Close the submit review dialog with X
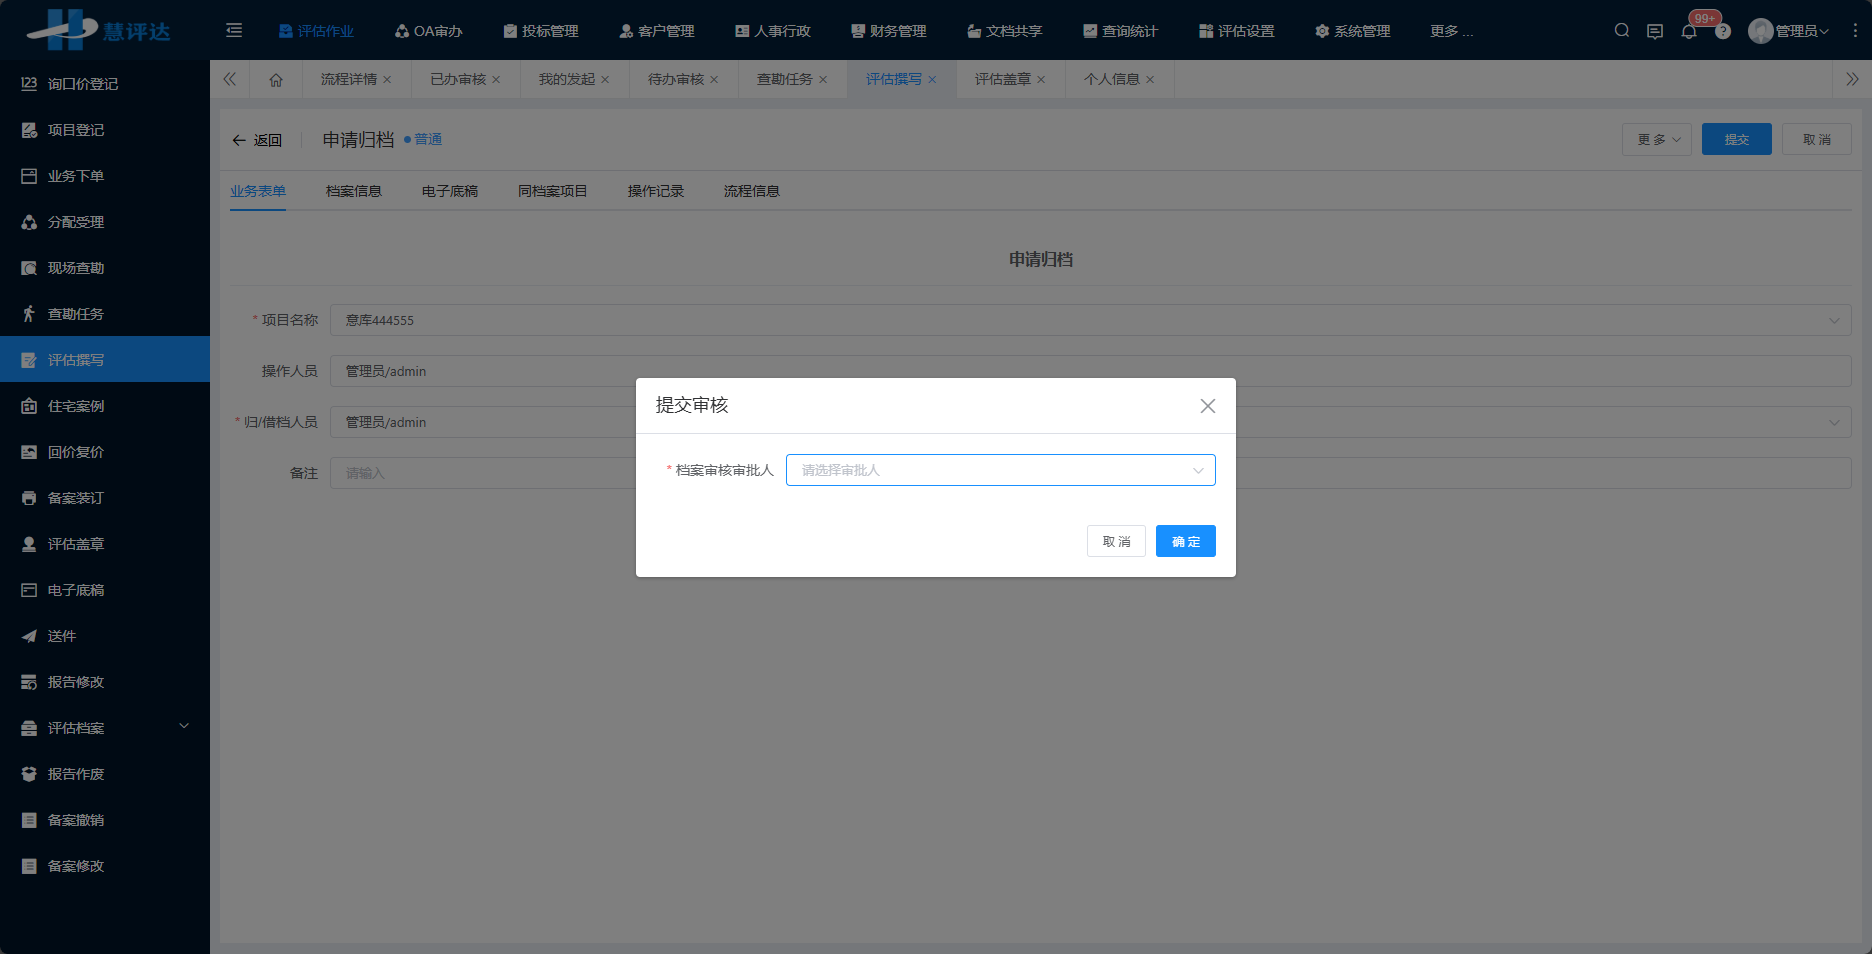This screenshot has width=1872, height=954. pos(1207,406)
